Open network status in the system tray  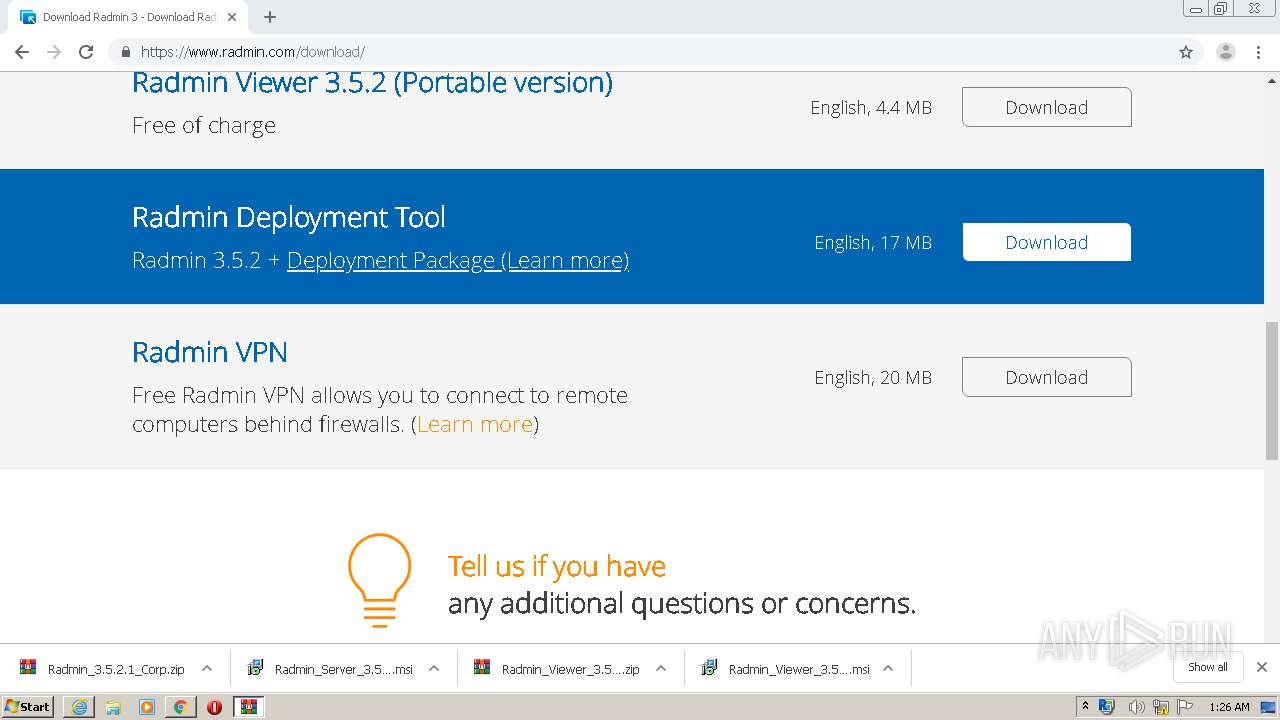tap(1160, 707)
